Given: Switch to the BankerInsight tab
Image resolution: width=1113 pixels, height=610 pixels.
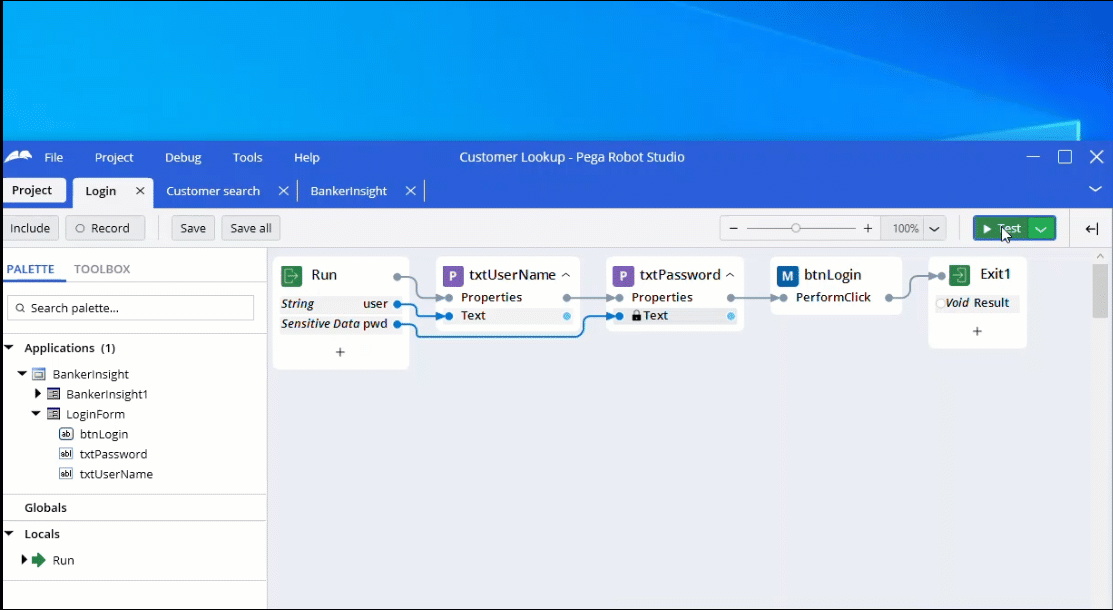Looking at the screenshot, I should click(349, 191).
